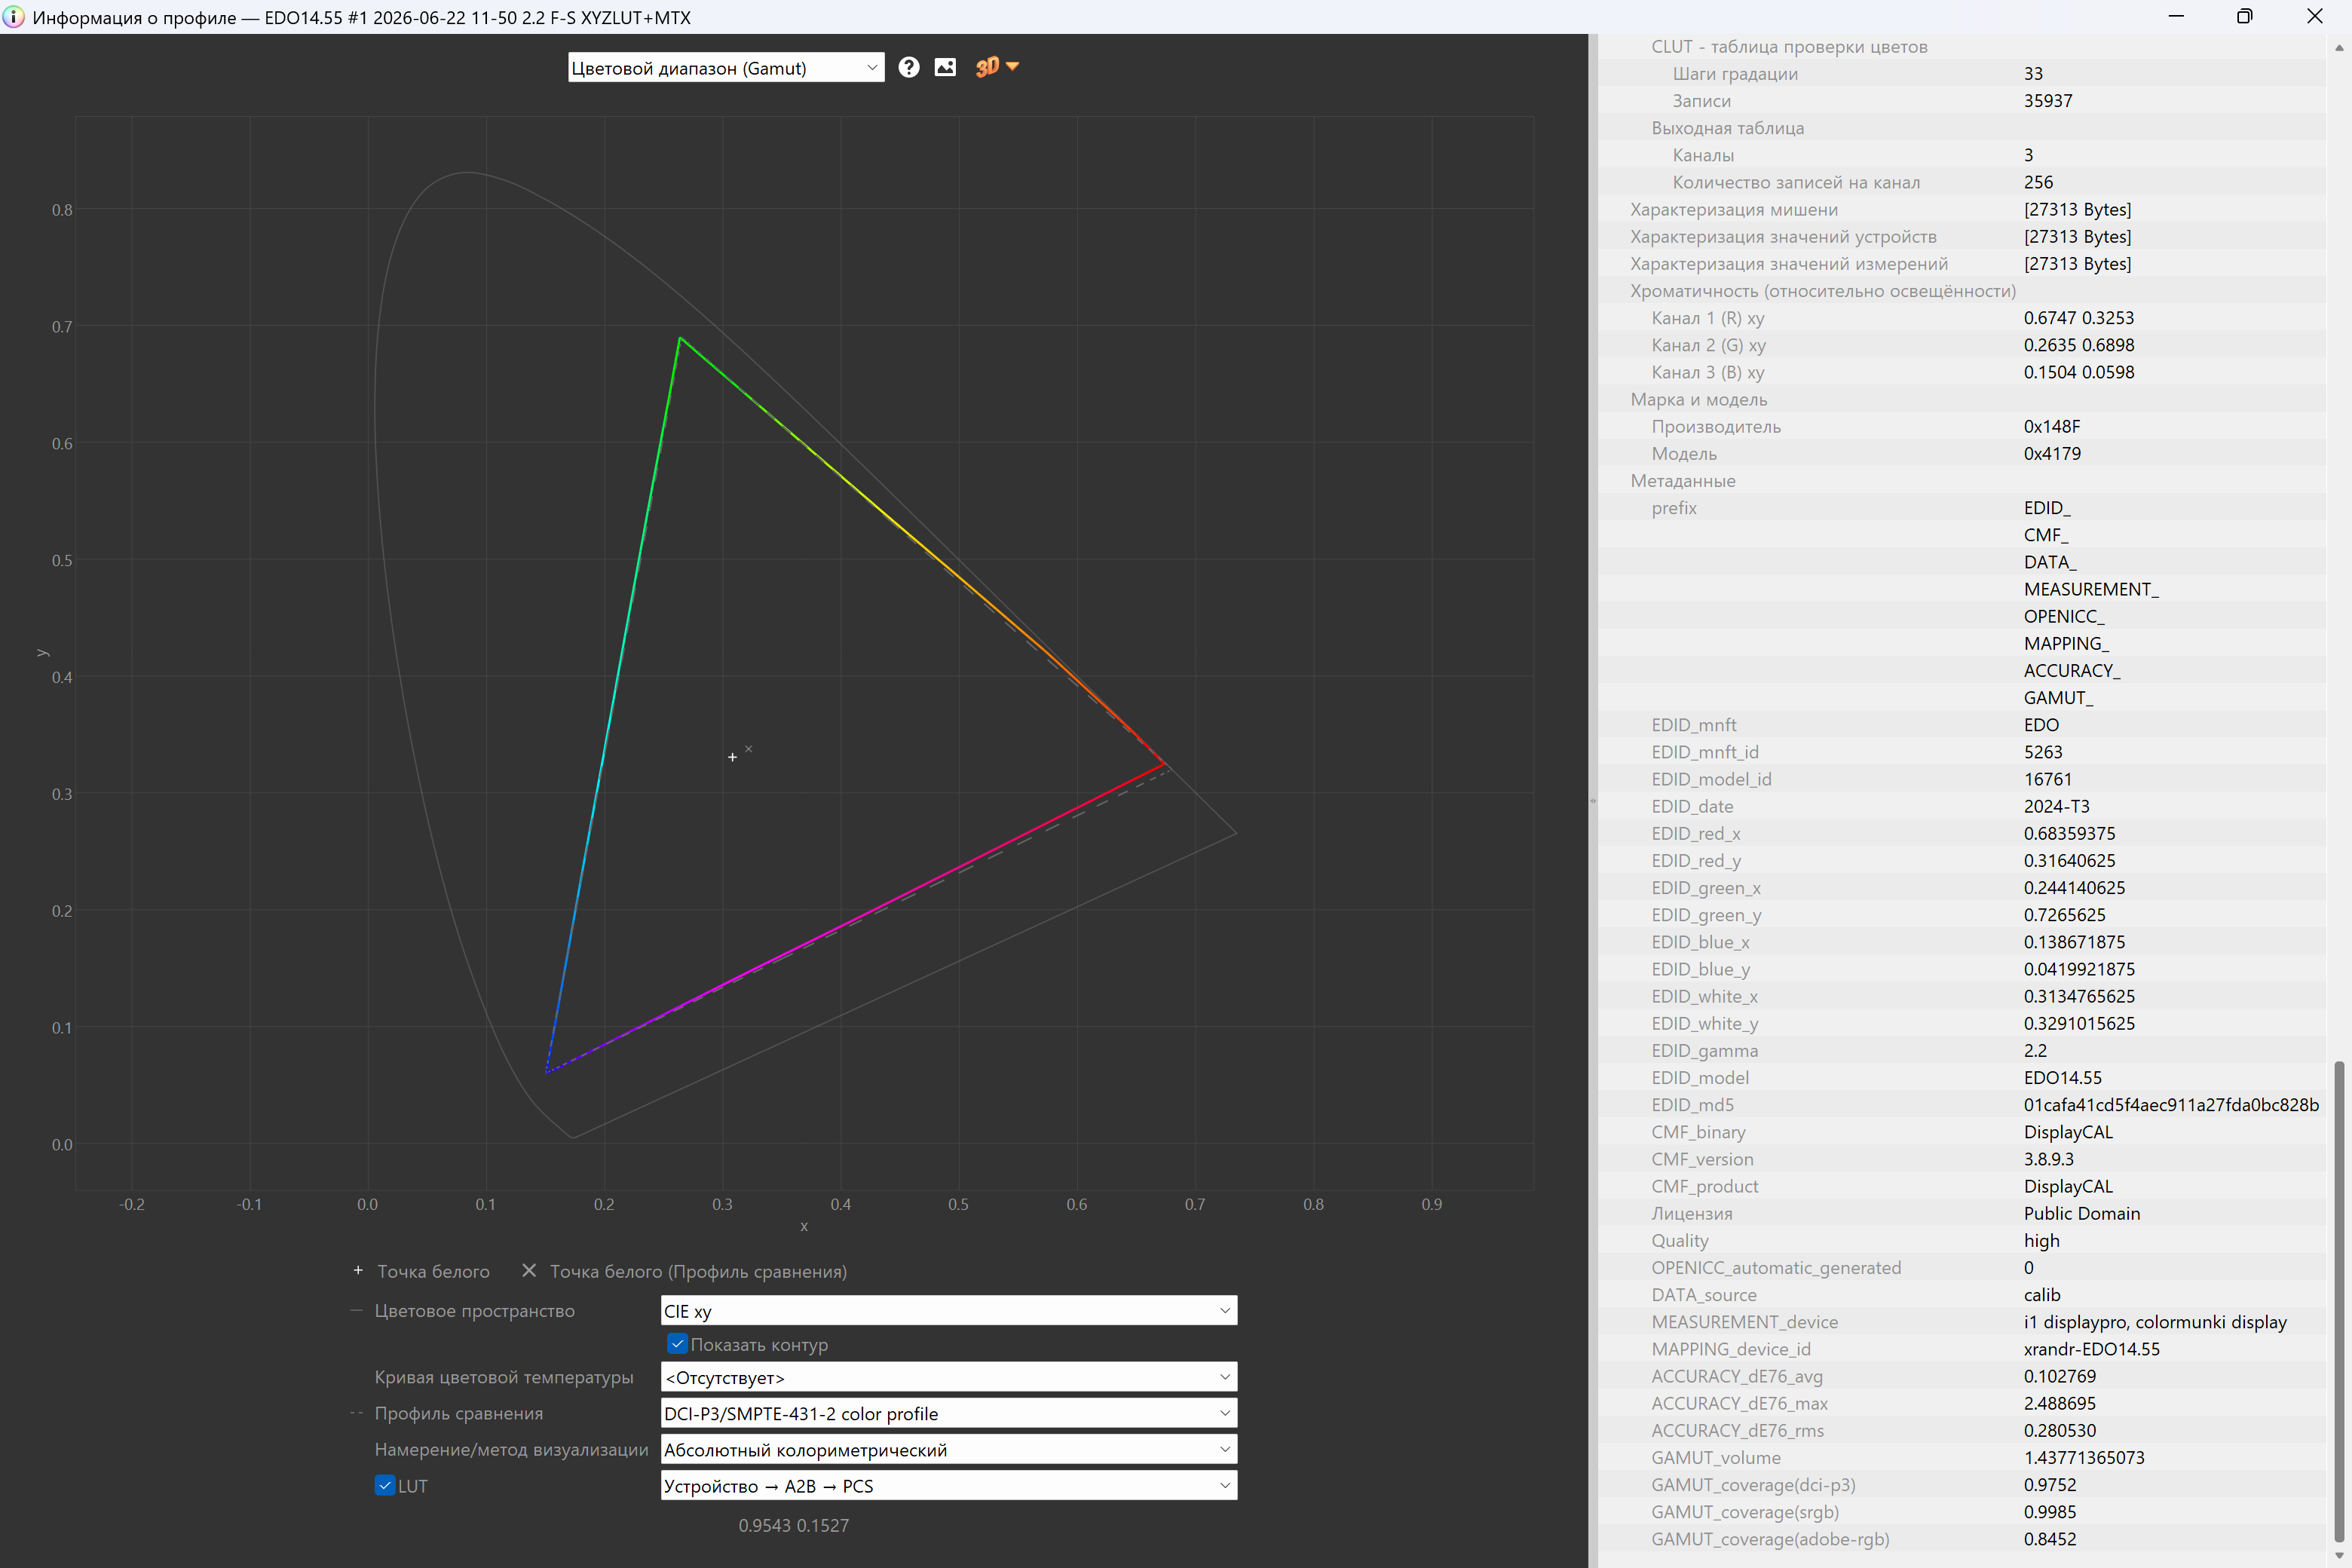This screenshot has width=2352, height=1568.
Task: Click the 'Канал 1 (R) xy' row
Action: click(x=1962, y=317)
